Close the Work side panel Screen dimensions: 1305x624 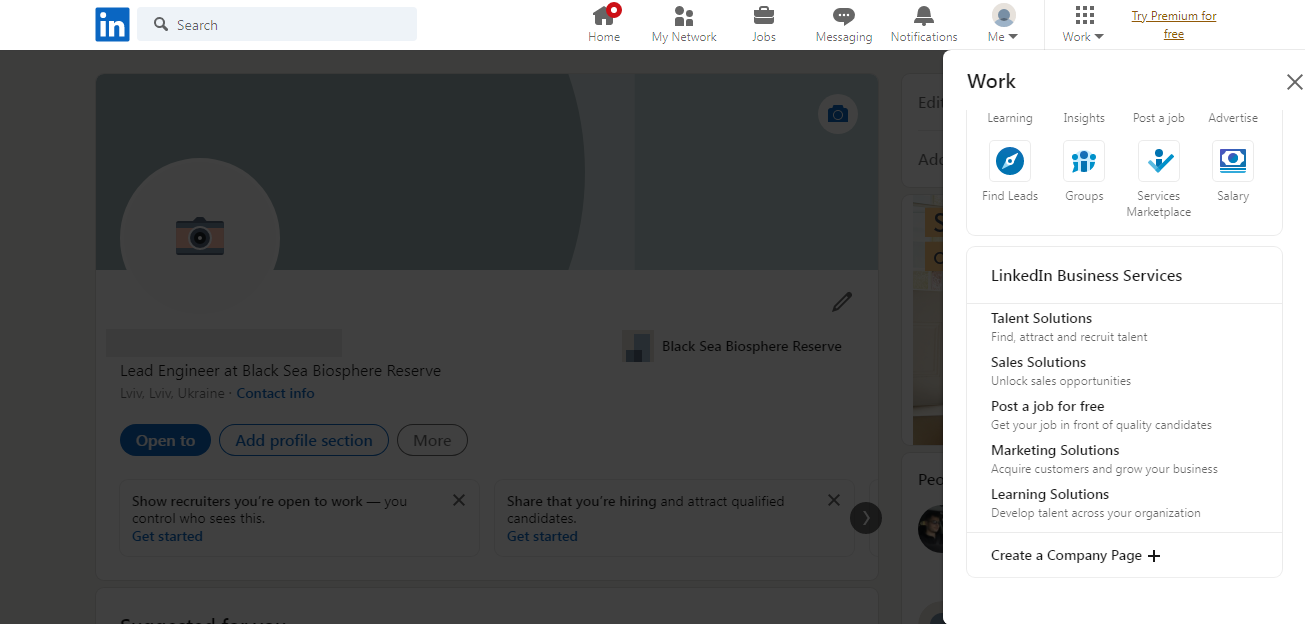pos(1294,82)
